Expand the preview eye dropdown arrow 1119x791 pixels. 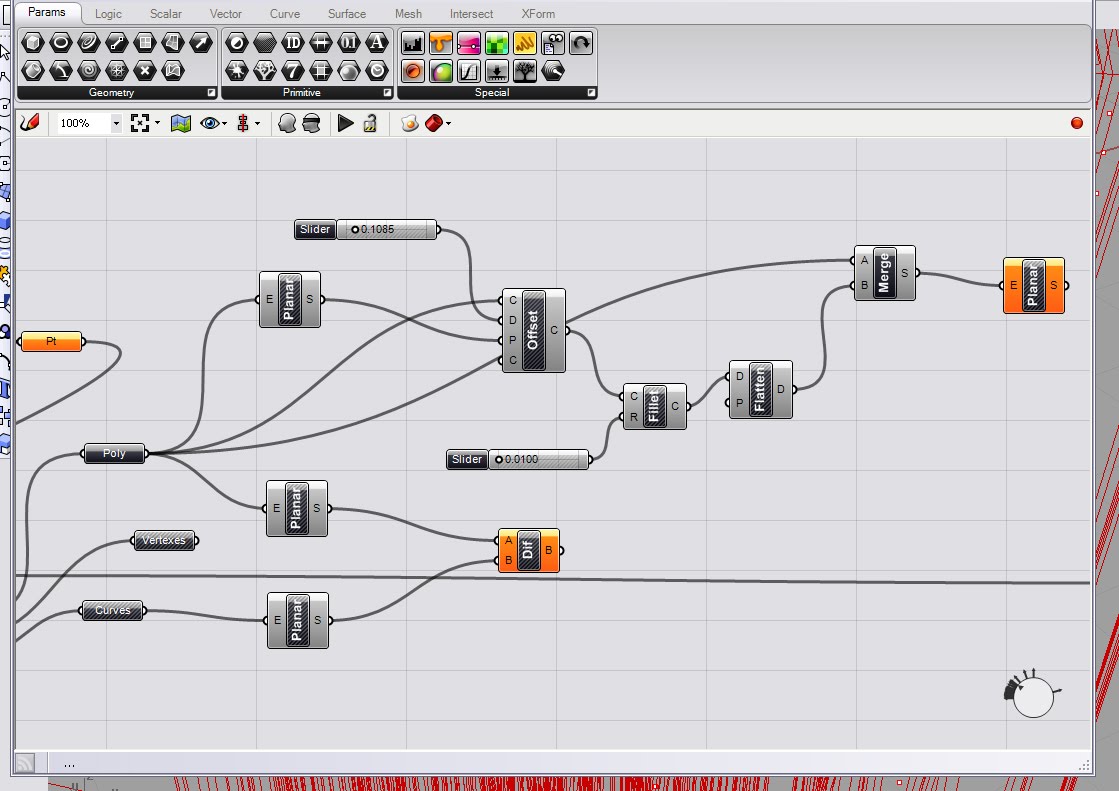[225, 124]
